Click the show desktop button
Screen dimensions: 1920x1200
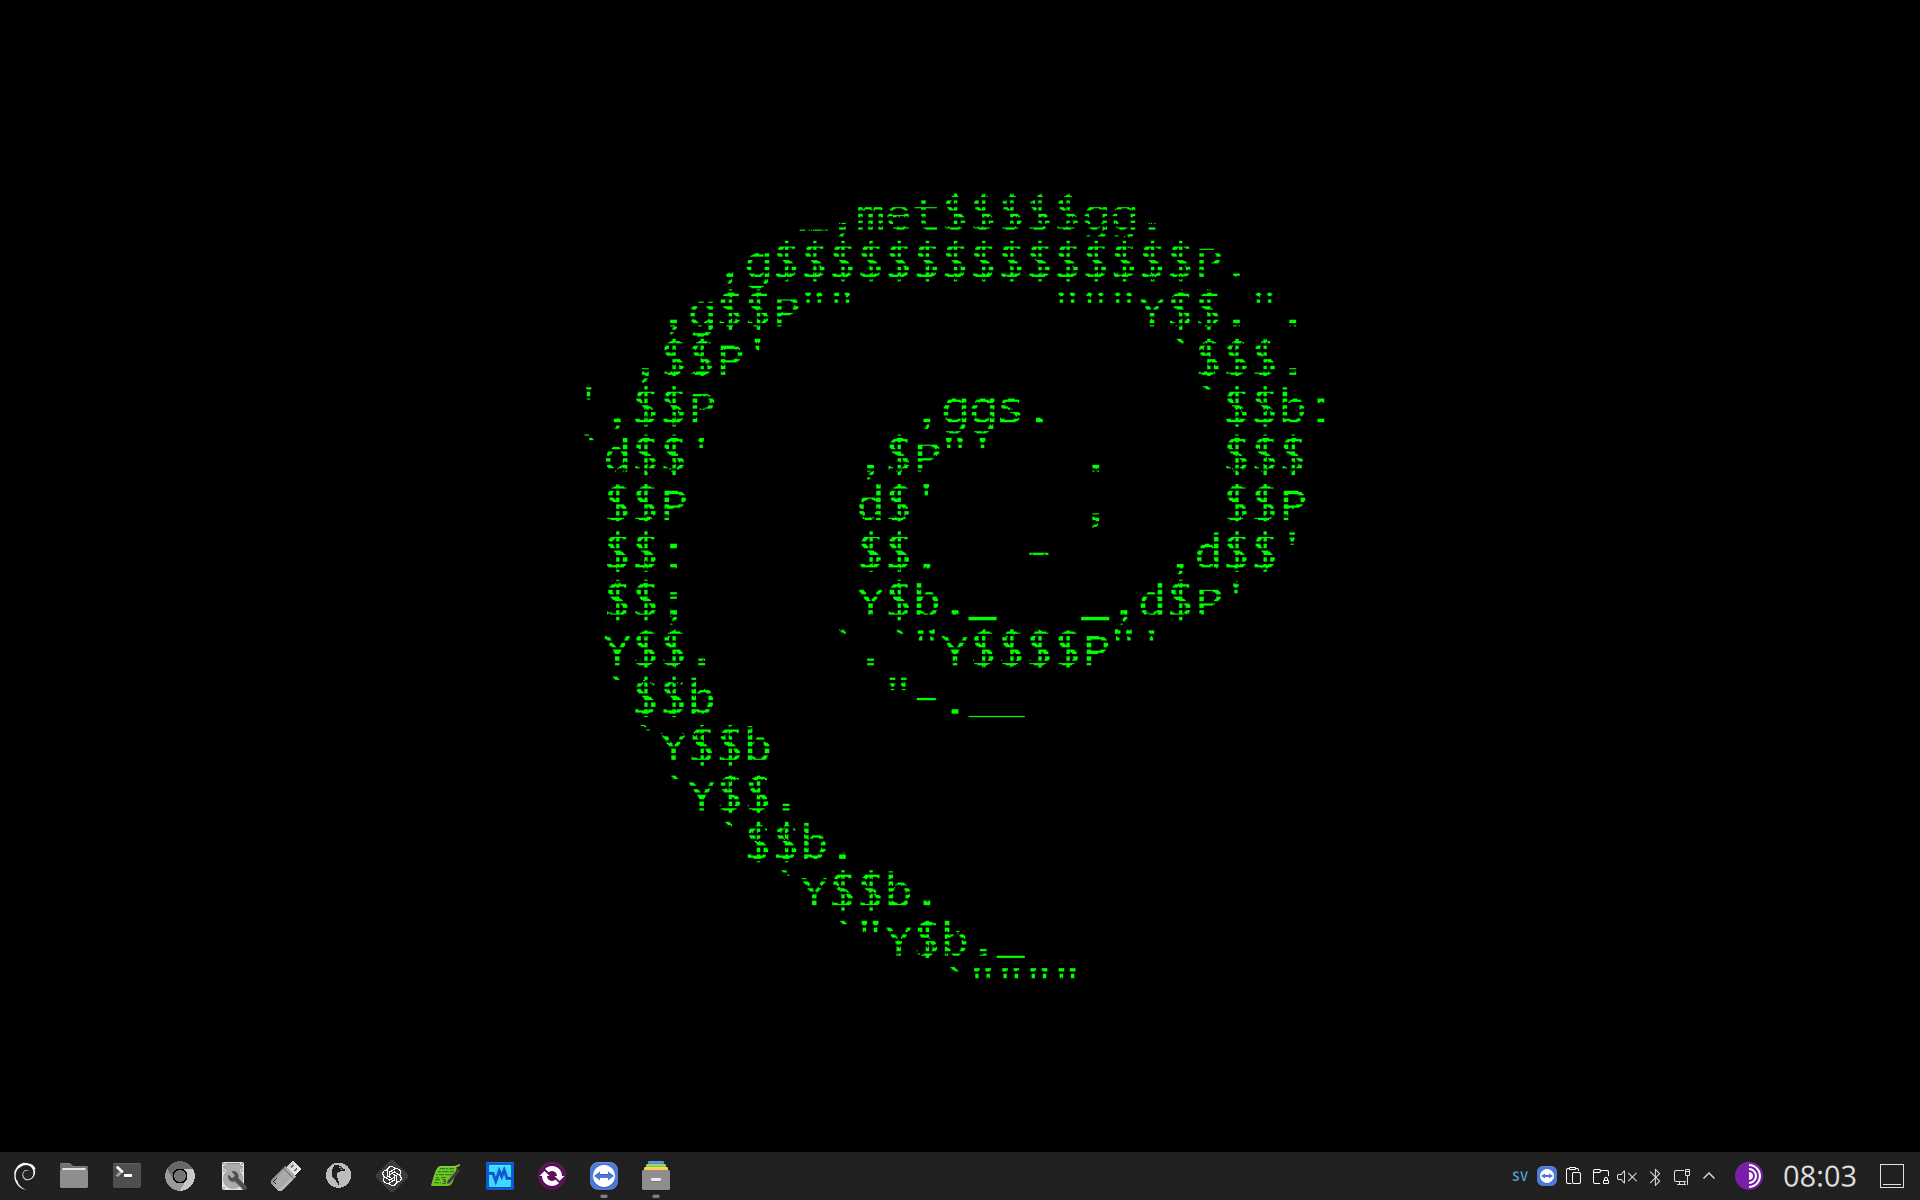(1892, 1176)
